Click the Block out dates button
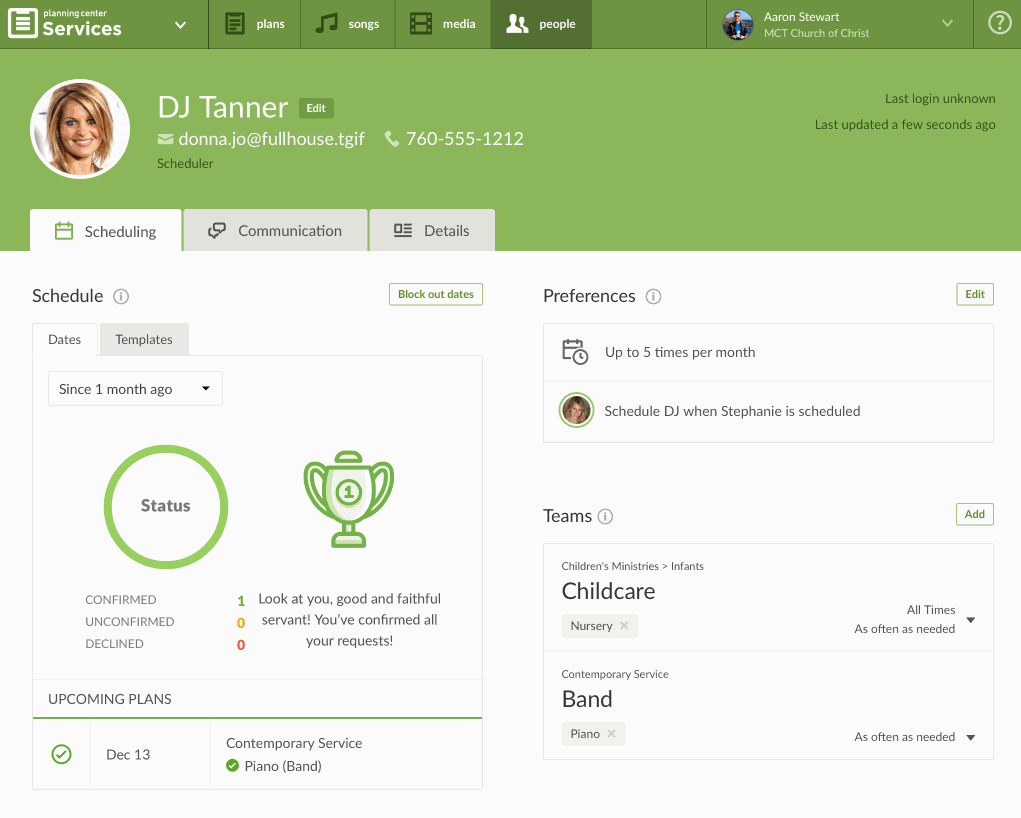The image size is (1021, 818). [x=435, y=294]
